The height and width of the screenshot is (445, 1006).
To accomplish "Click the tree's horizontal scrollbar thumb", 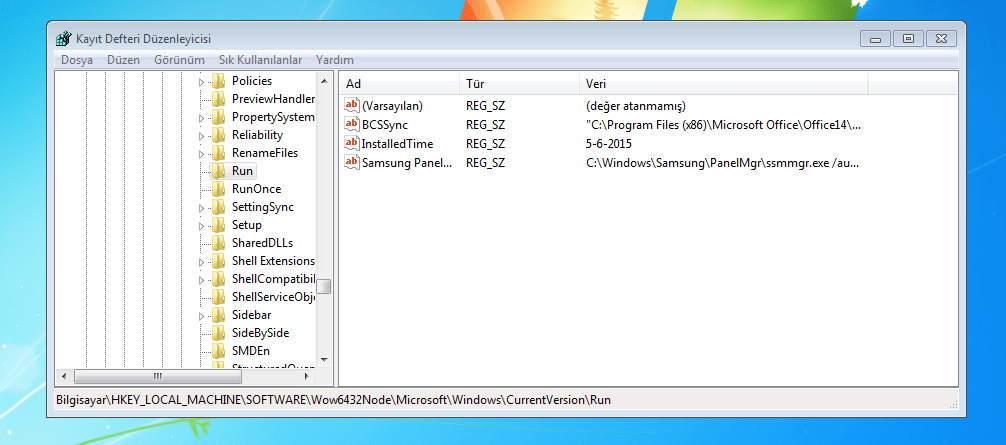I will (x=157, y=376).
